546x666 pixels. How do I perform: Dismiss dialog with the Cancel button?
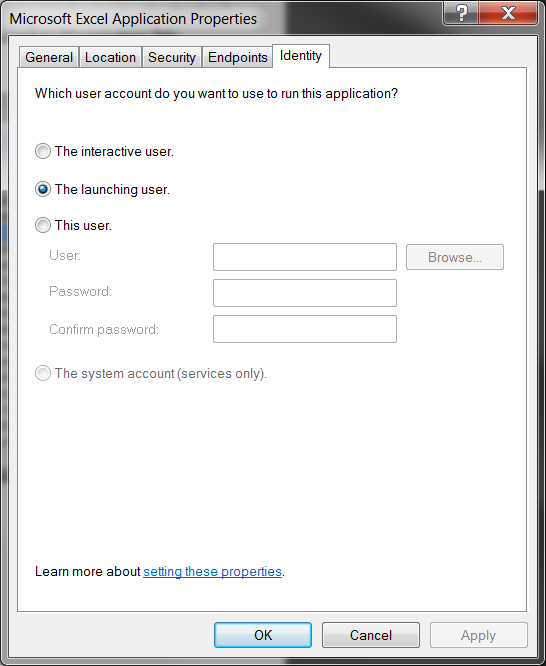[371, 635]
